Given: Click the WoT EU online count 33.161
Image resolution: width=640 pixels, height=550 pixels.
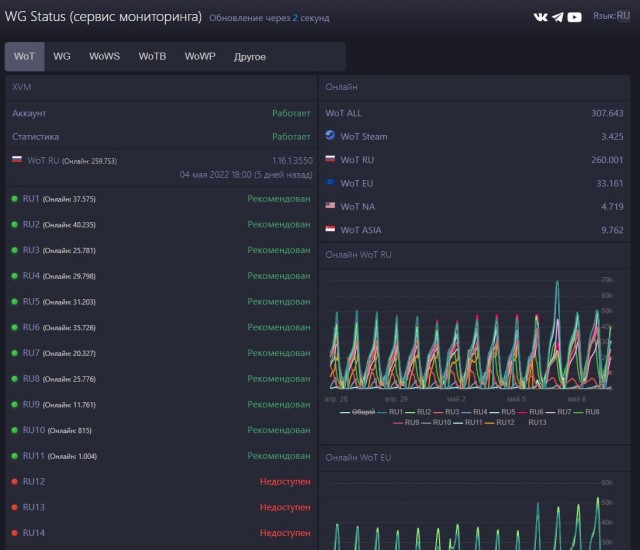Looking at the screenshot, I should pos(610,183).
